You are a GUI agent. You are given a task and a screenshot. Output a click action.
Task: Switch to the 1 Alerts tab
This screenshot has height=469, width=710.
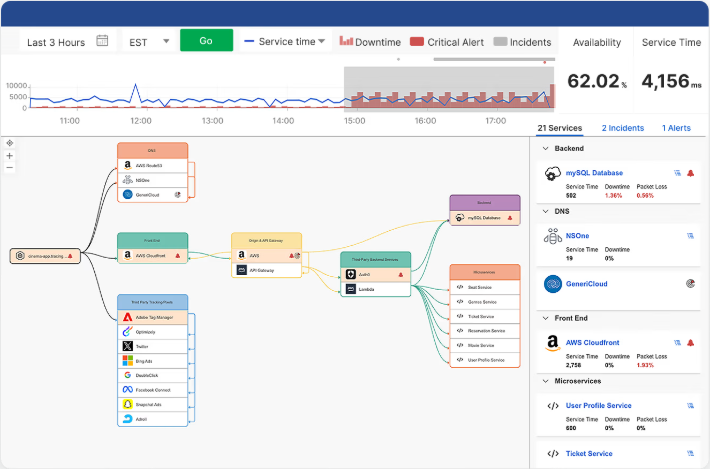point(676,128)
